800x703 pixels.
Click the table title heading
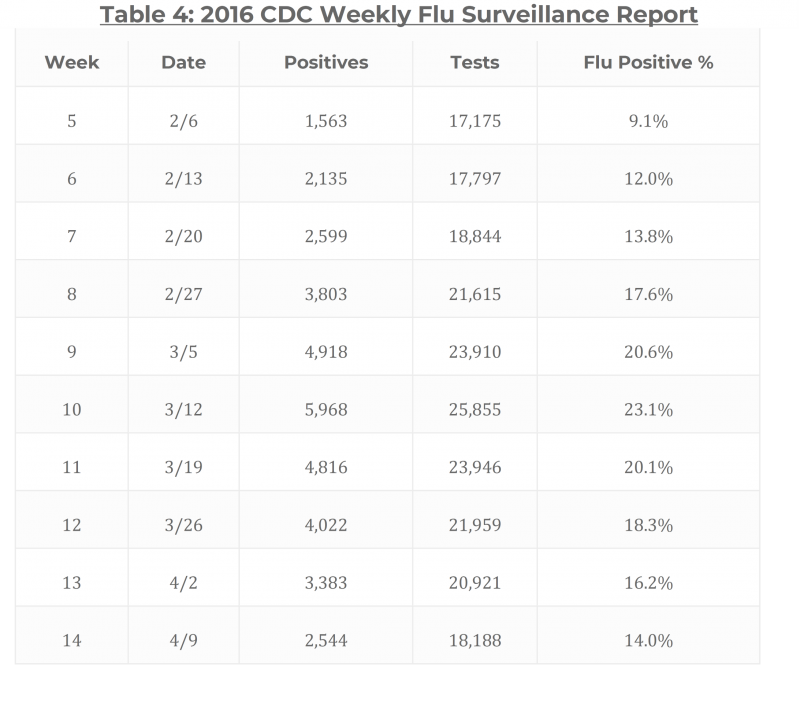coord(400,14)
